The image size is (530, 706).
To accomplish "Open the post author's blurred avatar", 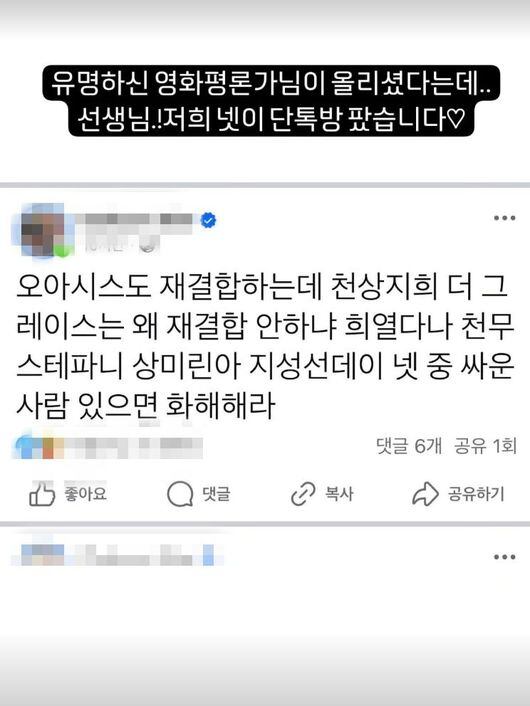I will (x=43, y=232).
